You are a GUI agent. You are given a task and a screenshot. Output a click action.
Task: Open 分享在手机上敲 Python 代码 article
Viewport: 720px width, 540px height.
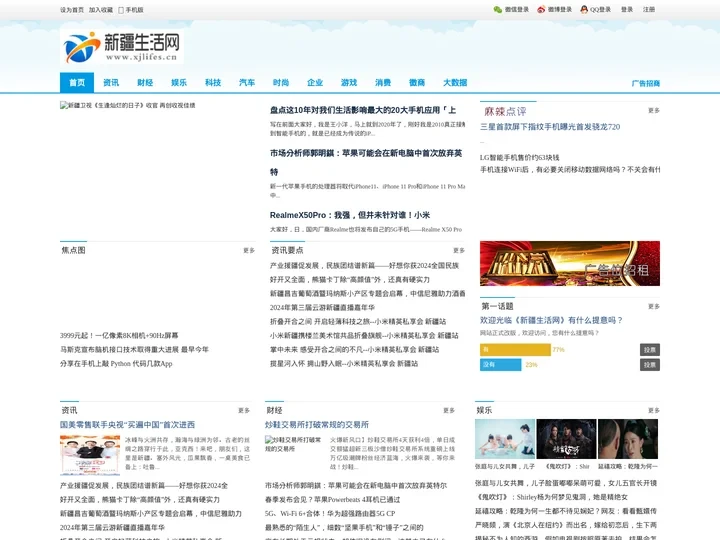pyautogui.click(x=116, y=364)
